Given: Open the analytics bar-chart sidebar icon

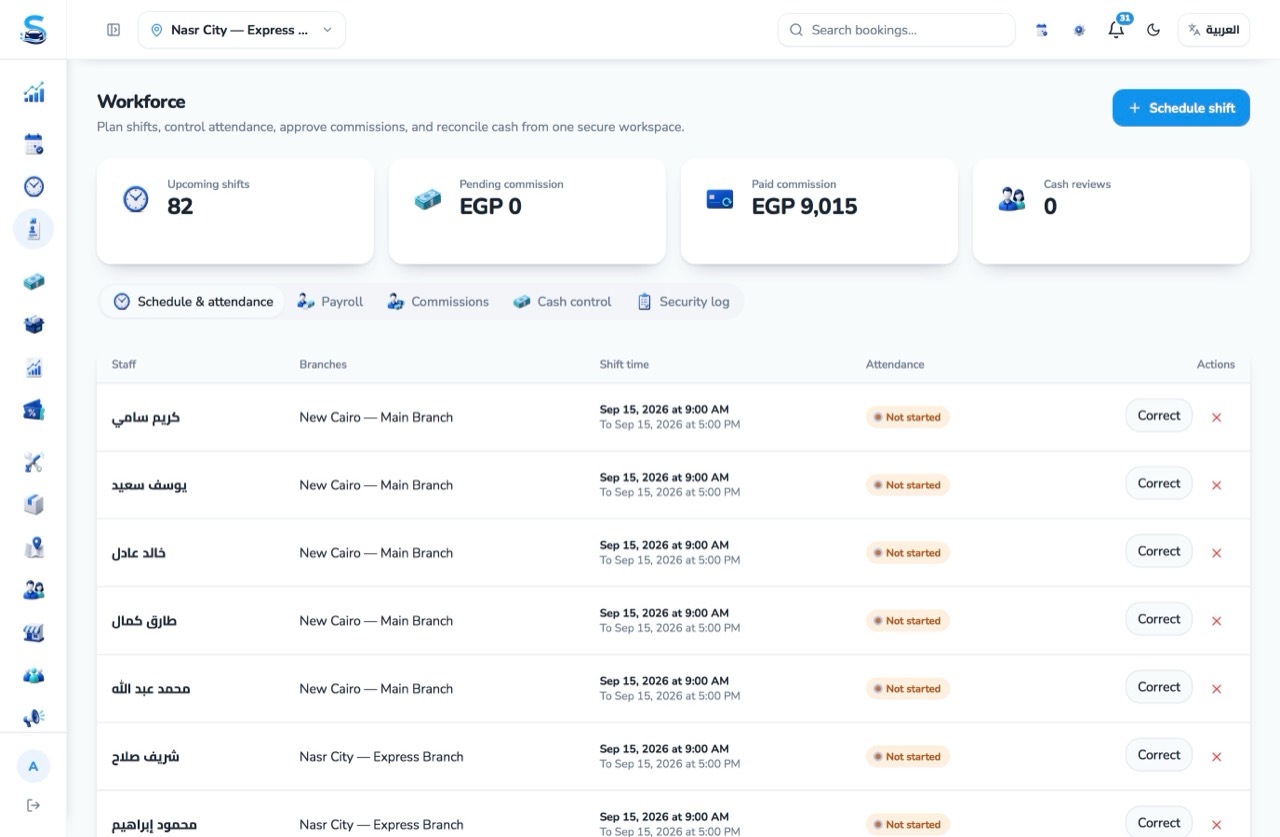Looking at the screenshot, I should pos(34,93).
